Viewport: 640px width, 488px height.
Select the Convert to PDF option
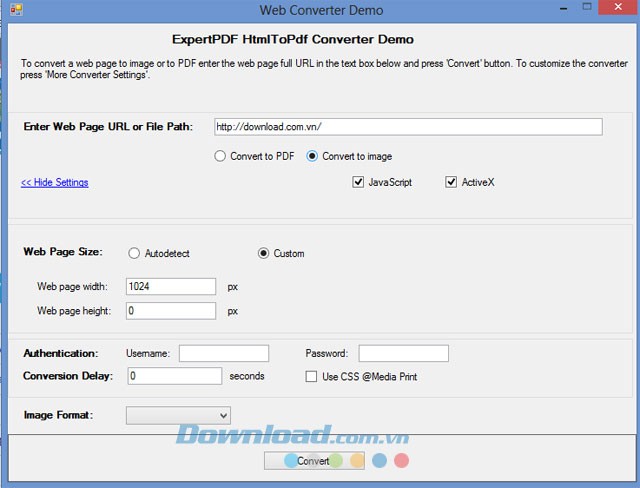coord(221,156)
